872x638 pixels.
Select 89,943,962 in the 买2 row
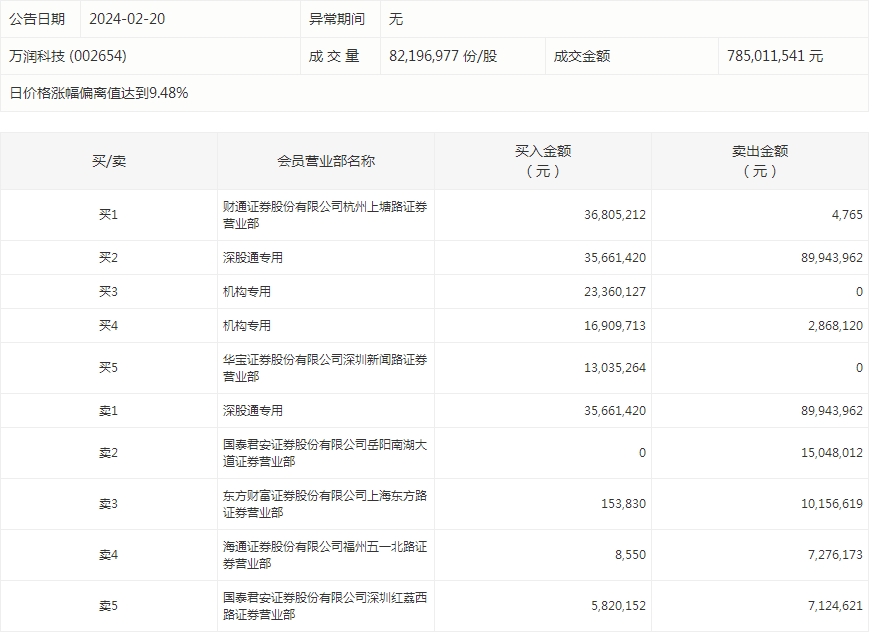(x=831, y=258)
